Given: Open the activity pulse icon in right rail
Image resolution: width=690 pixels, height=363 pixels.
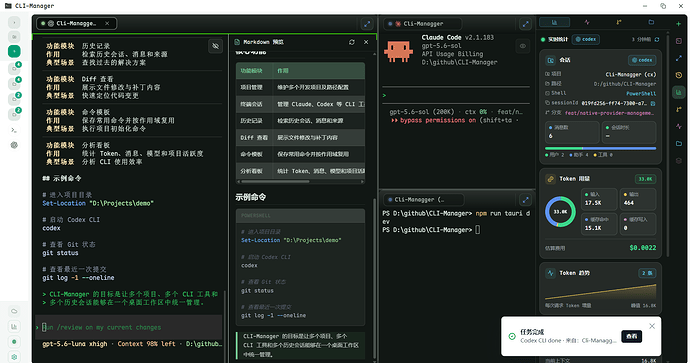Looking at the screenshot, I should point(679,126).
